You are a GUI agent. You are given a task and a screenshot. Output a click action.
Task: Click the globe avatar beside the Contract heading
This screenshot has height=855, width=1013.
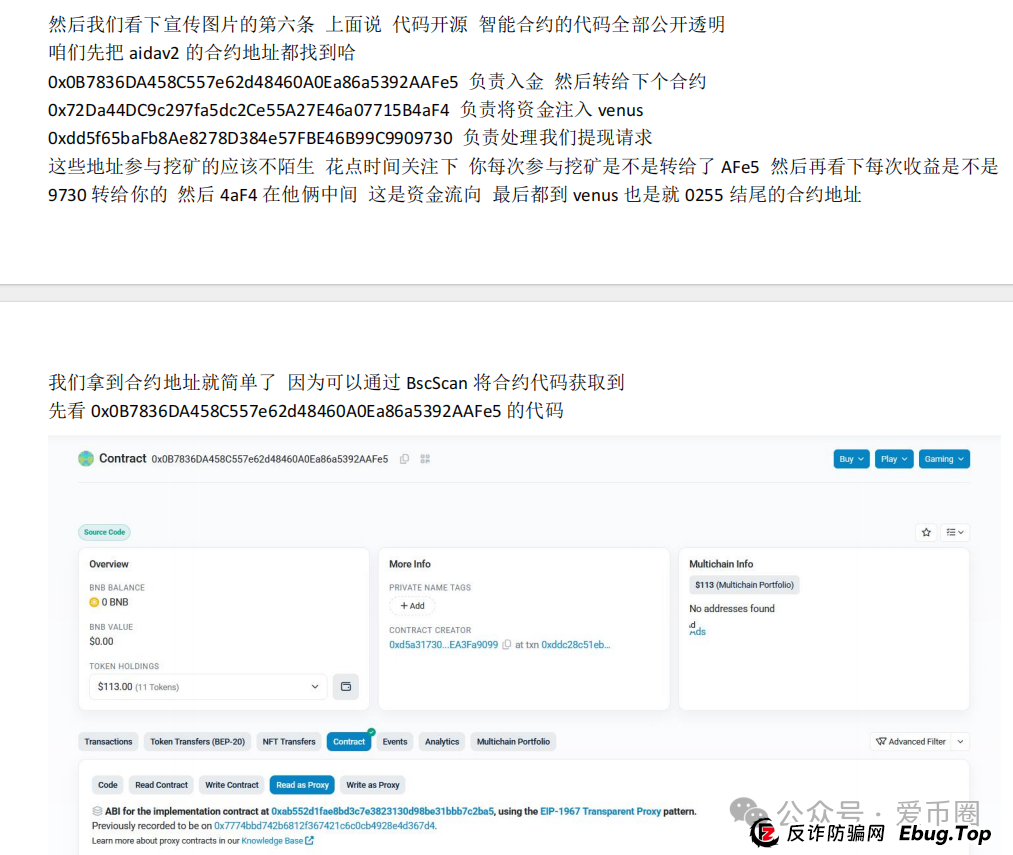coord(86,457)
